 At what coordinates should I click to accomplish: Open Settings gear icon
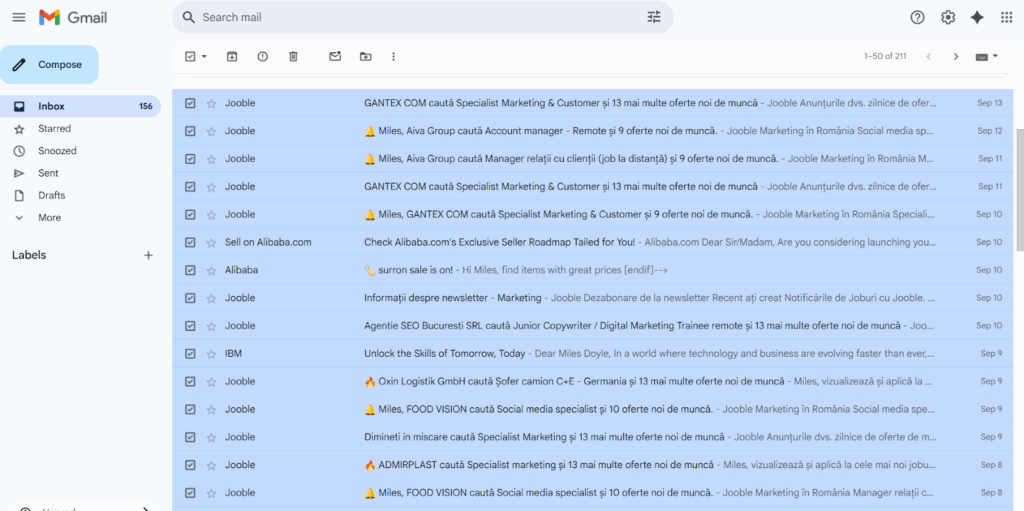click(948, 18)
